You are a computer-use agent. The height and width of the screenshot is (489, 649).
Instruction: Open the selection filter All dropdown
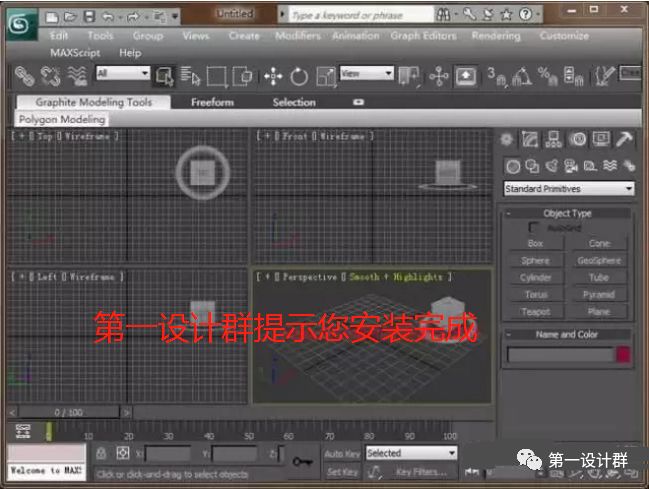click(123, 73)
